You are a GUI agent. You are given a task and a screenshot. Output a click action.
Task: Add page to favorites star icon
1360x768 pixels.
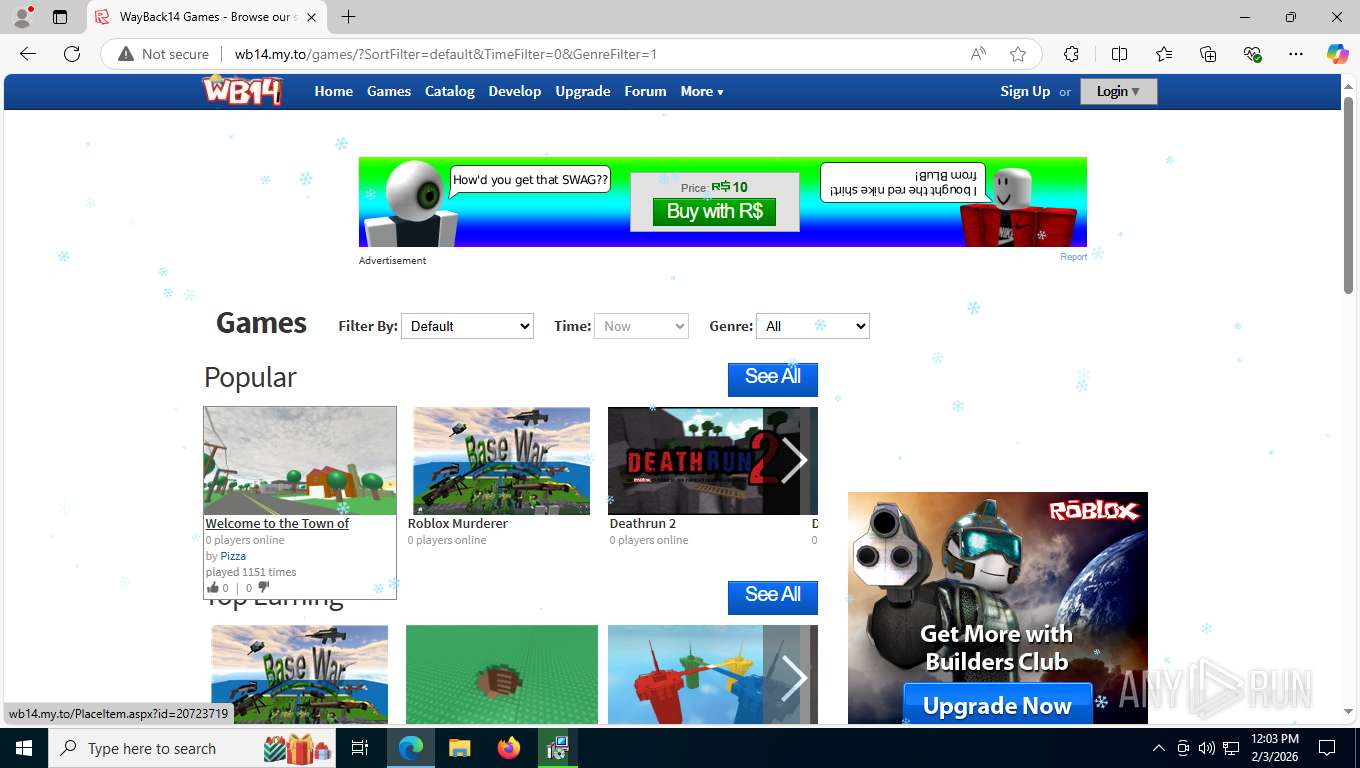1018,54
